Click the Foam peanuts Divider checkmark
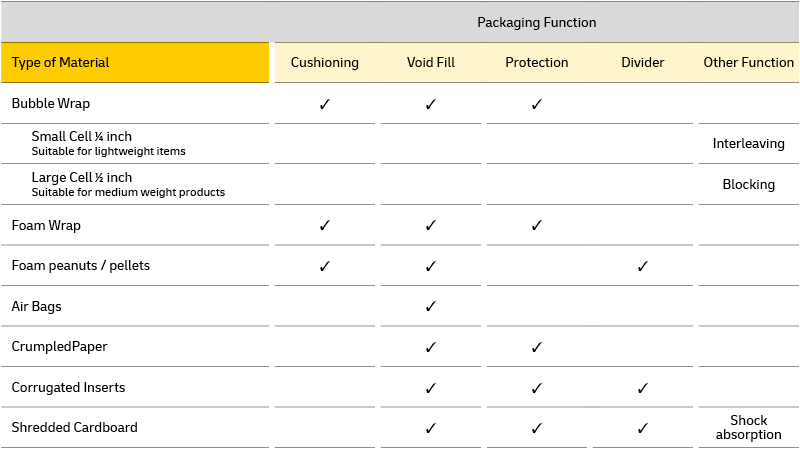 pos(642,266)
